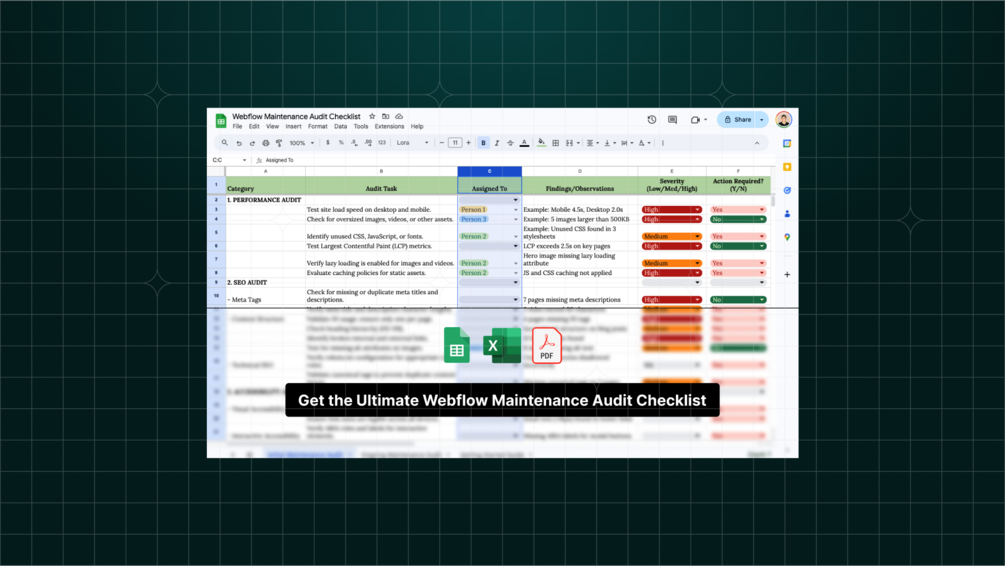Open version history clock icon
This screenshot has width=1005, height=566.
(652, 120)
